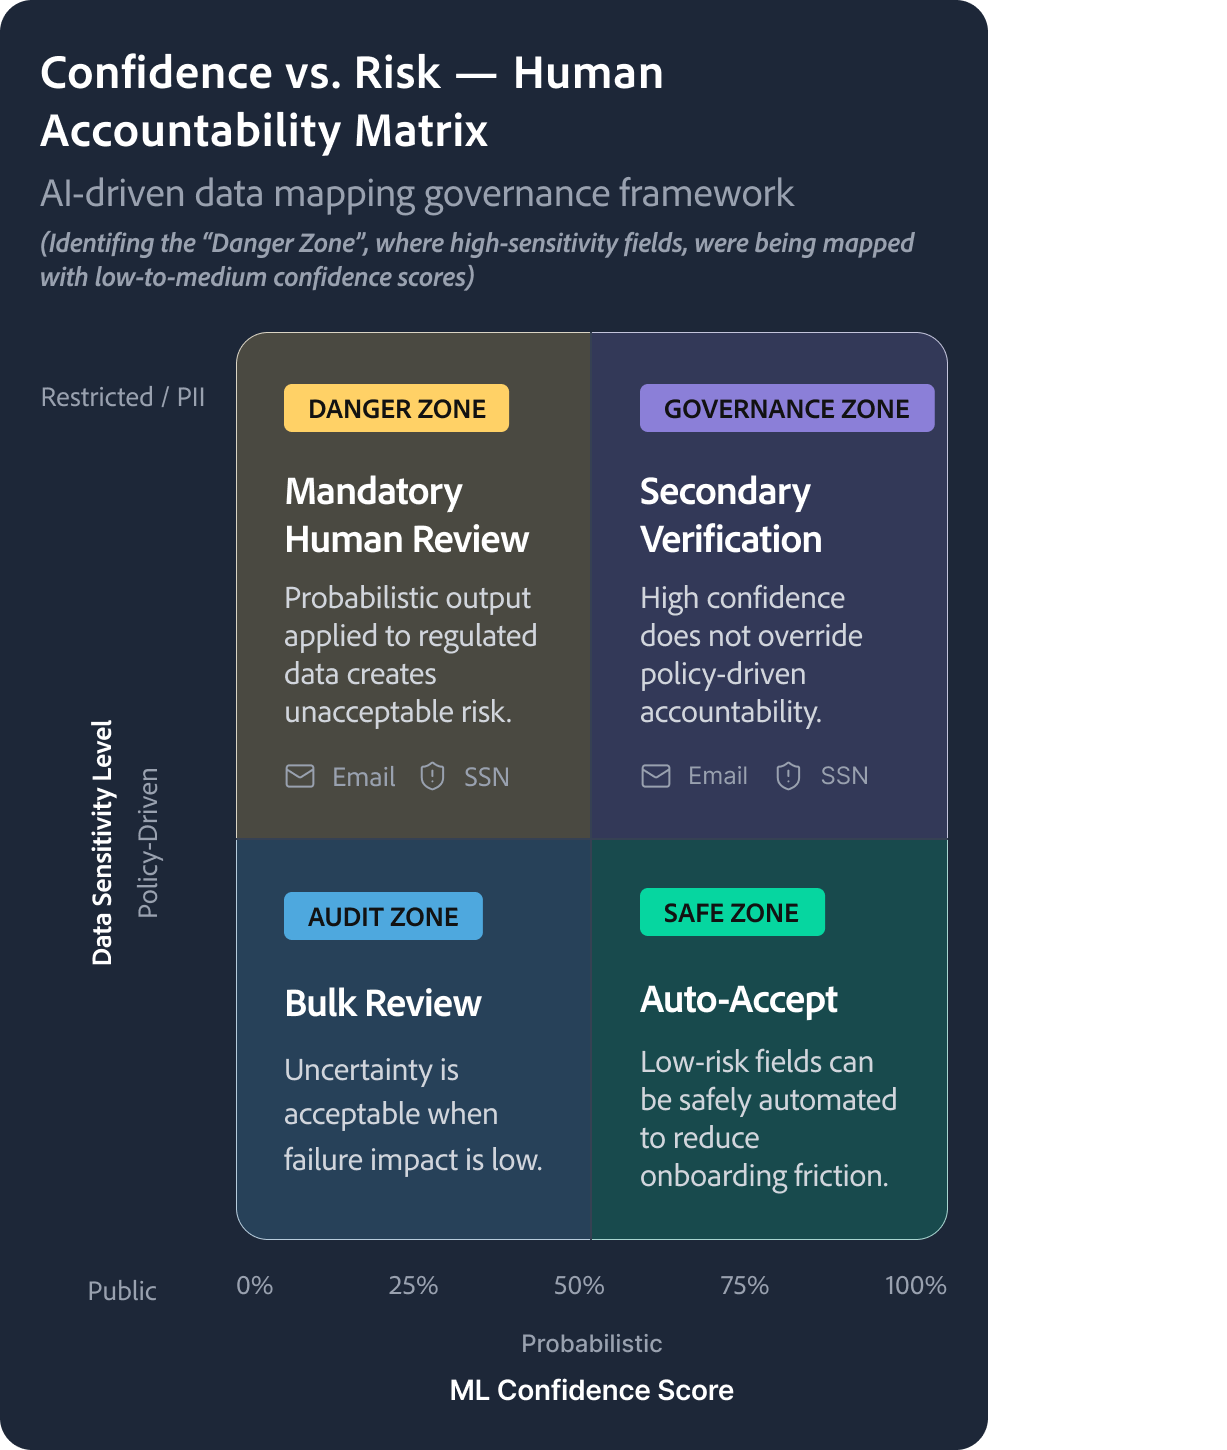This screenshot has width=1227, height=1450.
Task: Click the blue AUDIT ZONE badge
Action: [384, 915]
